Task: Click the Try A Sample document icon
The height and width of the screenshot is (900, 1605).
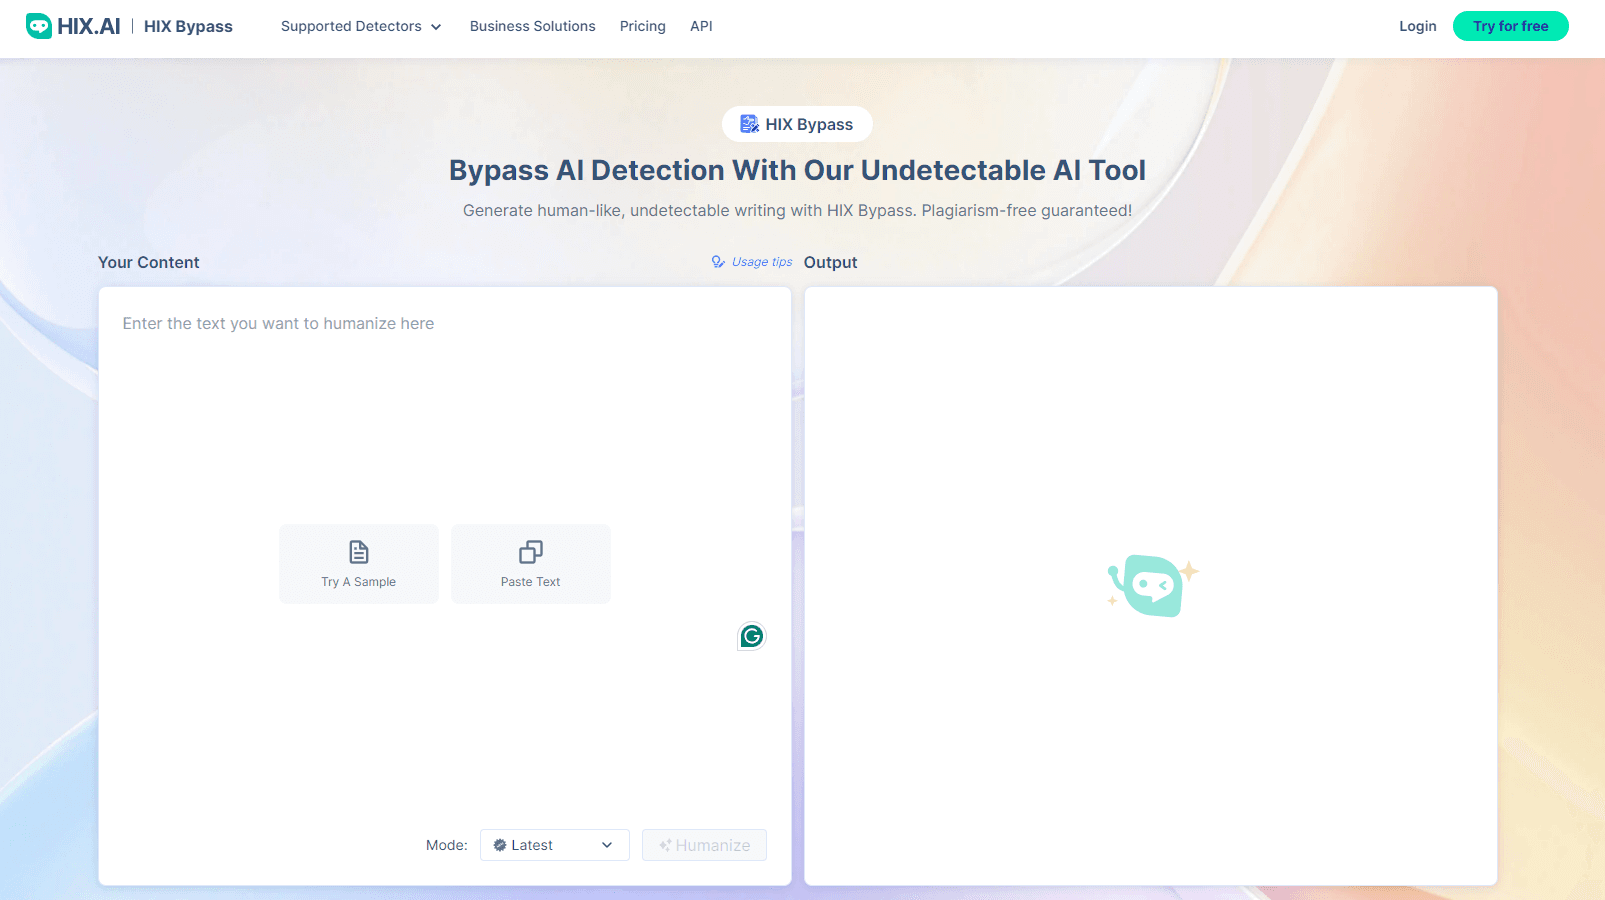Action: pyautogui.click(x=358, y=552)
